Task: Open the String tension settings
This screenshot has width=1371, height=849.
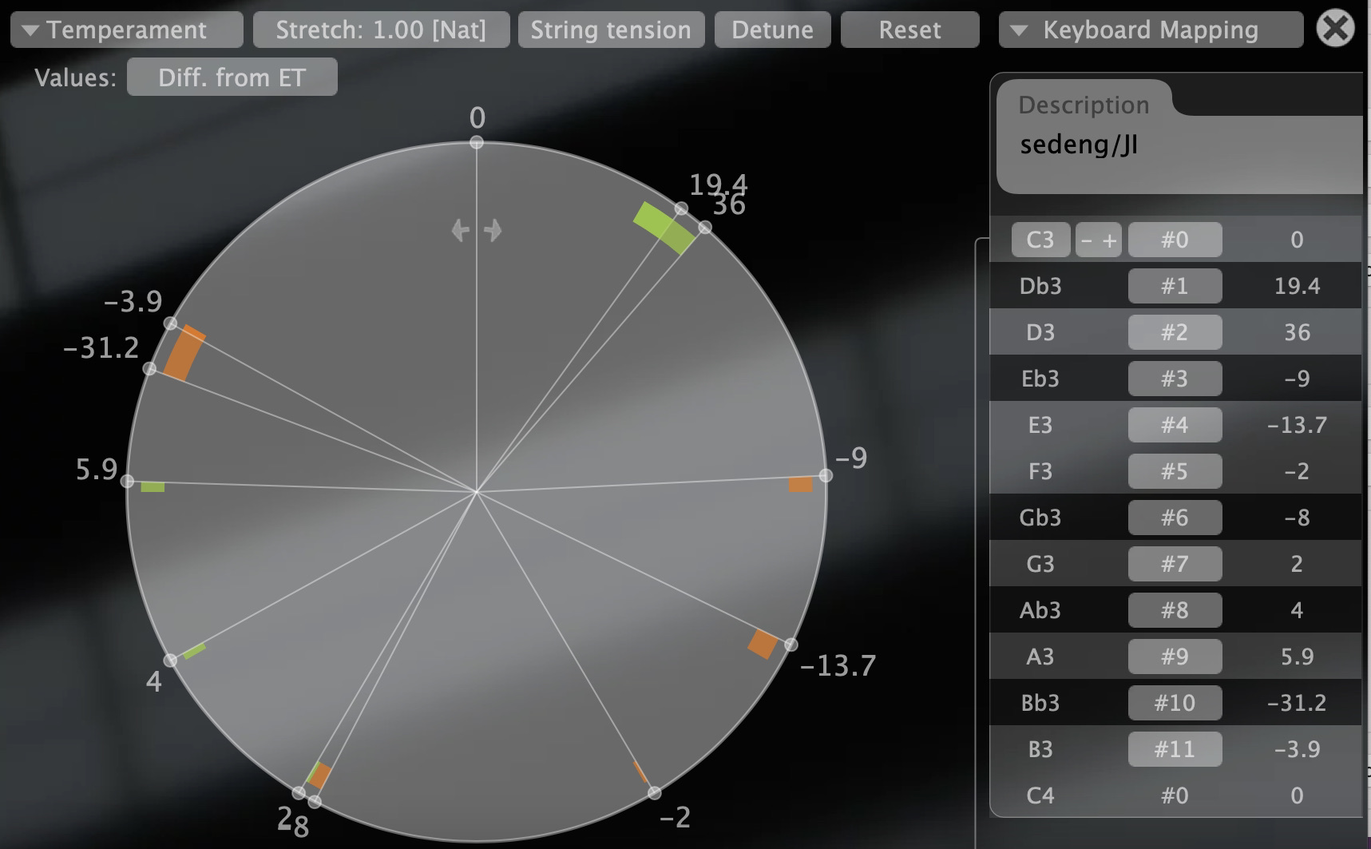Action: tap(610, 30)
